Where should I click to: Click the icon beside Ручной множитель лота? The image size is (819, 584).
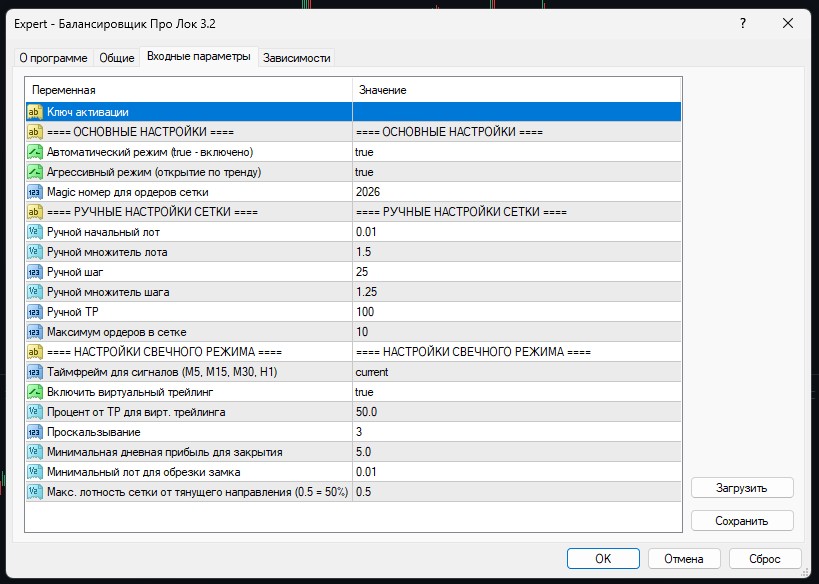coord(34,252)
